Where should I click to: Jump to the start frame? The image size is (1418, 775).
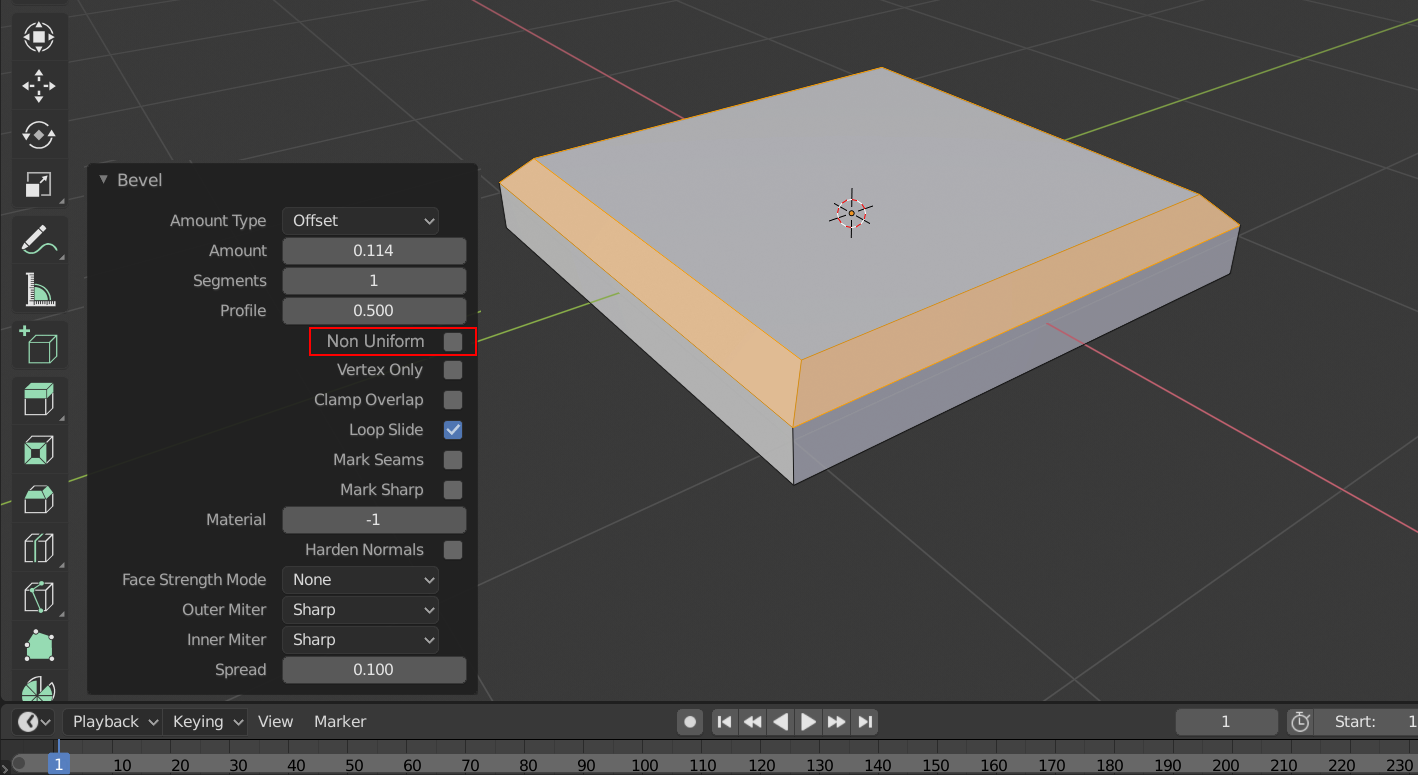point(725,721)
